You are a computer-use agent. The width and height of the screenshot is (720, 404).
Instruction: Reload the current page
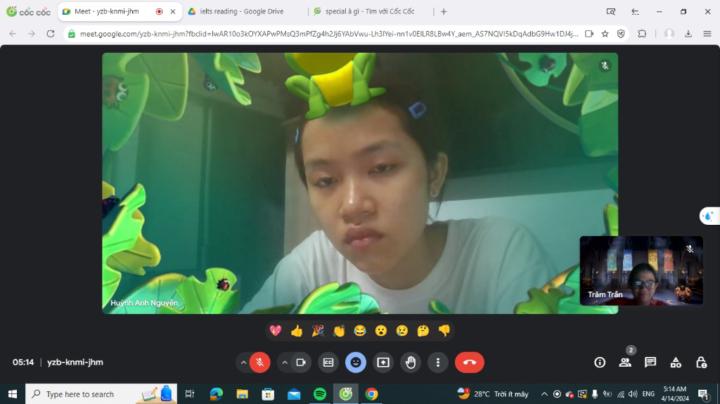coord(51,34)
